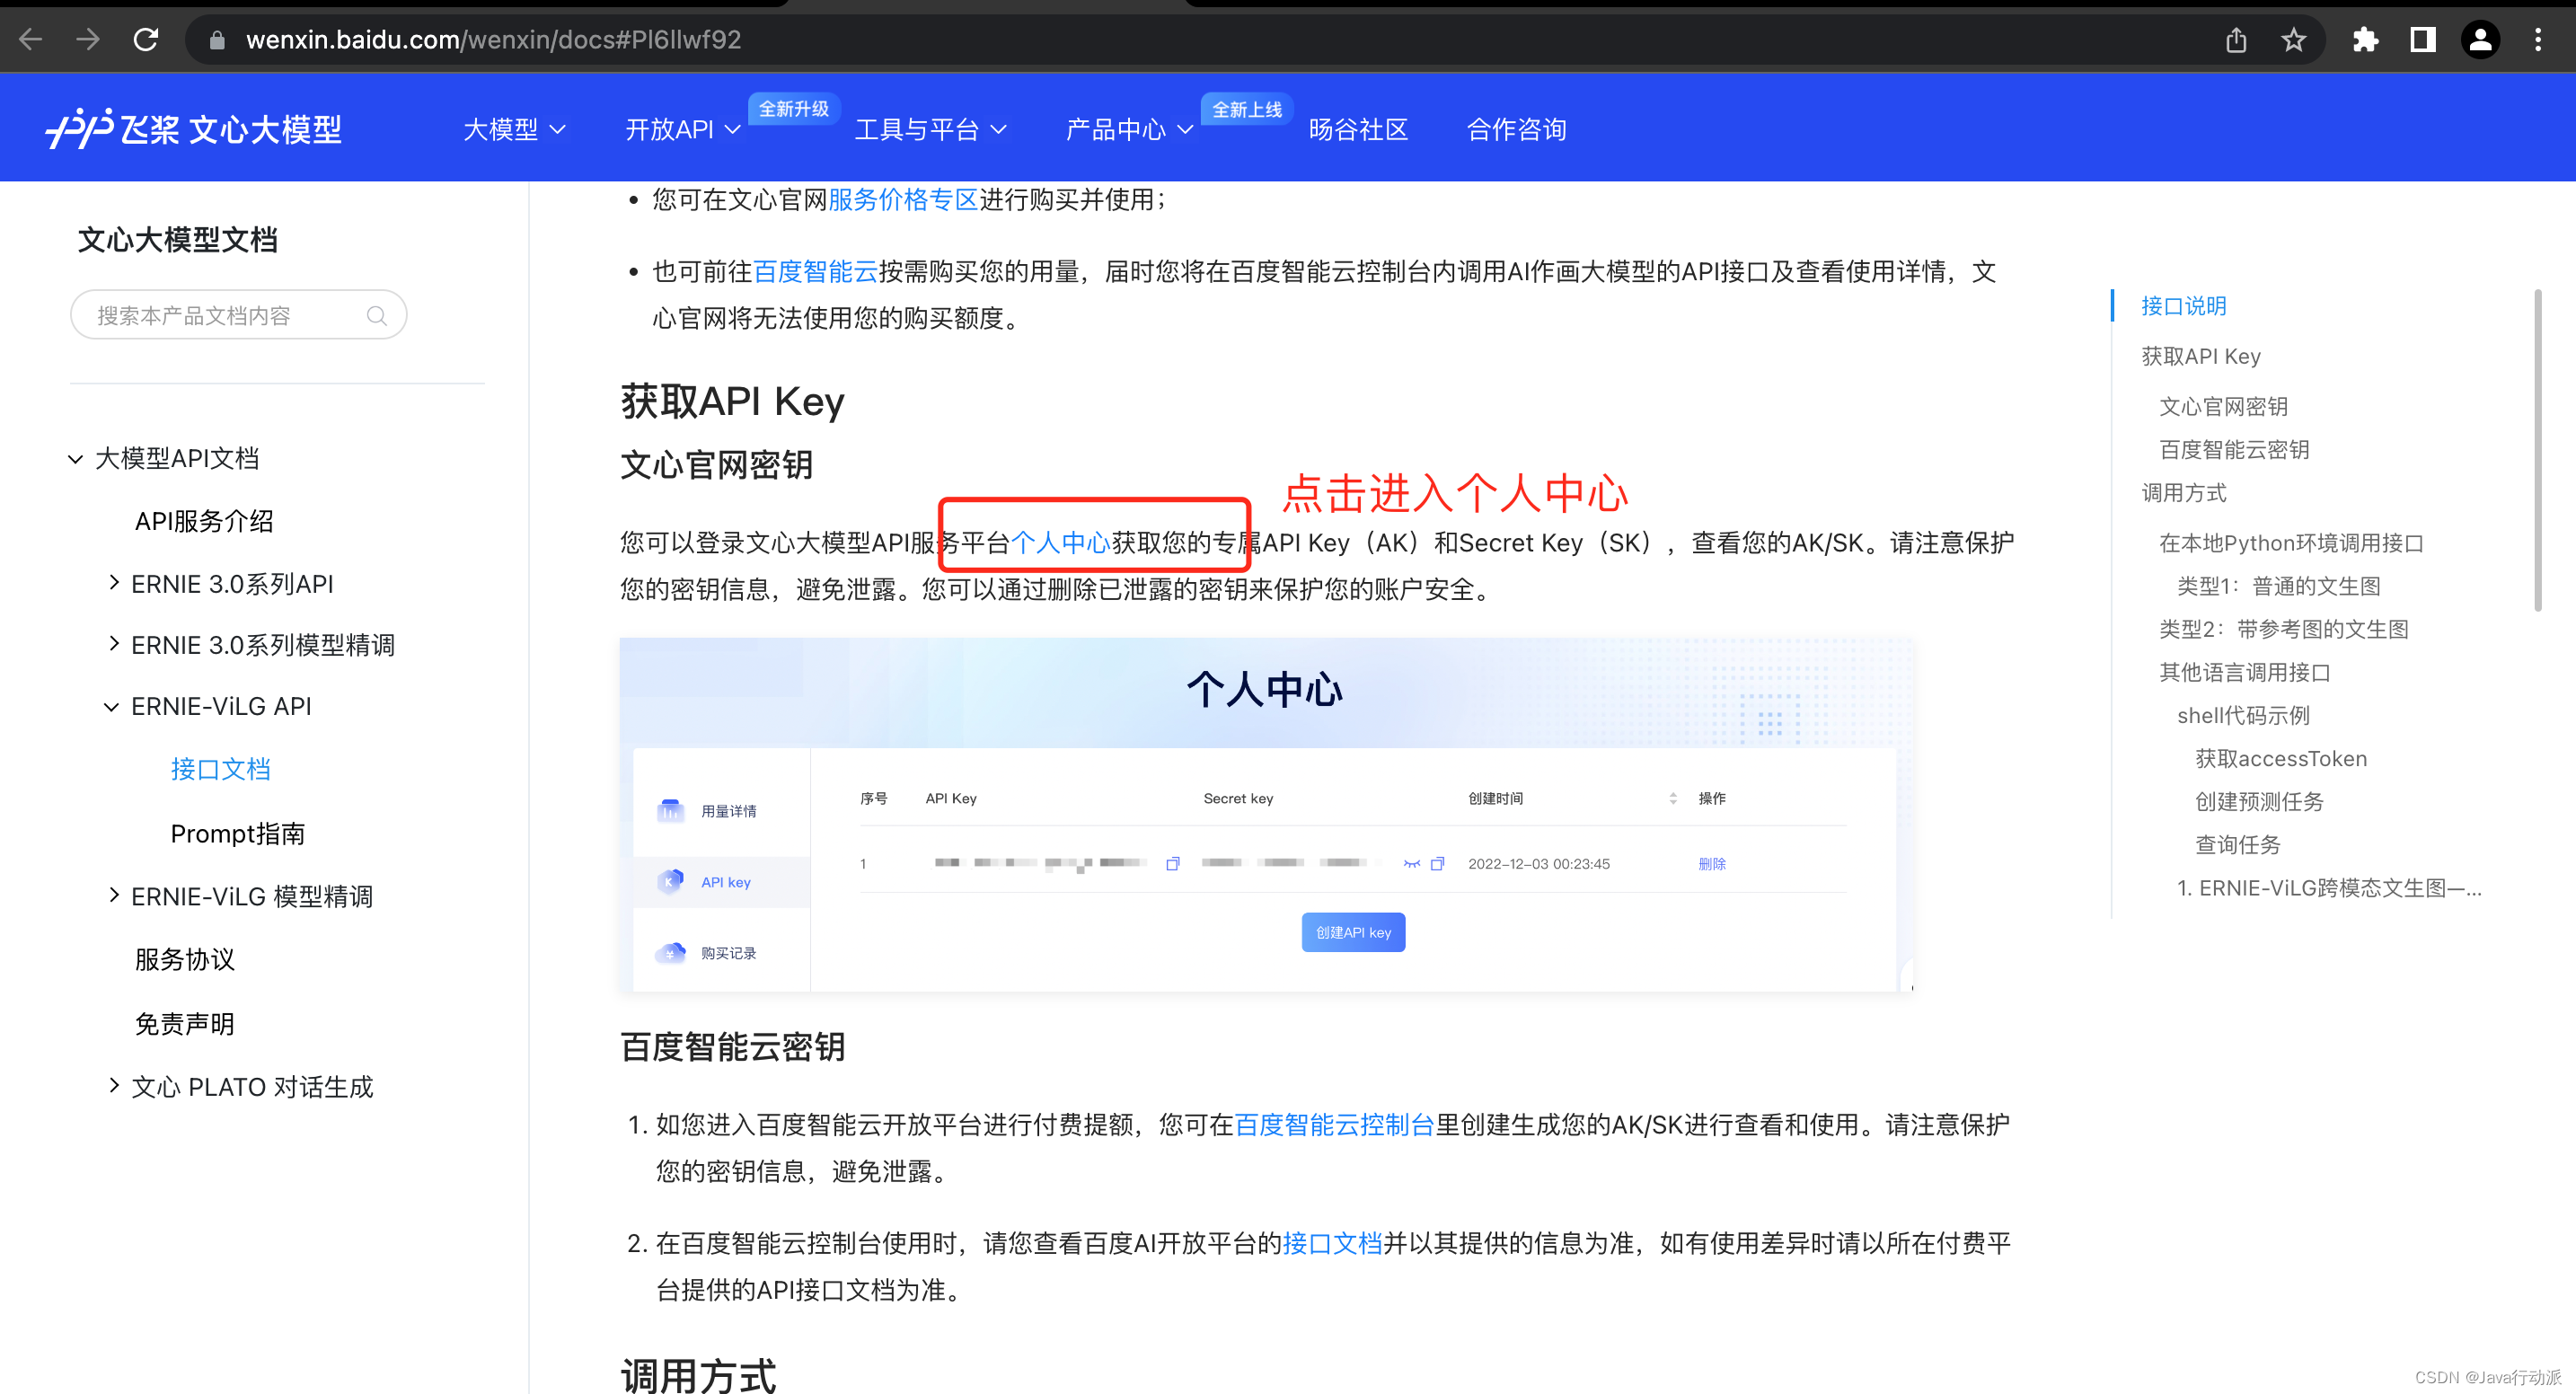The height and width of the screenshot is (1394, 2576).
Task: Go back with browser back arrow
Action: pos(31,40)
